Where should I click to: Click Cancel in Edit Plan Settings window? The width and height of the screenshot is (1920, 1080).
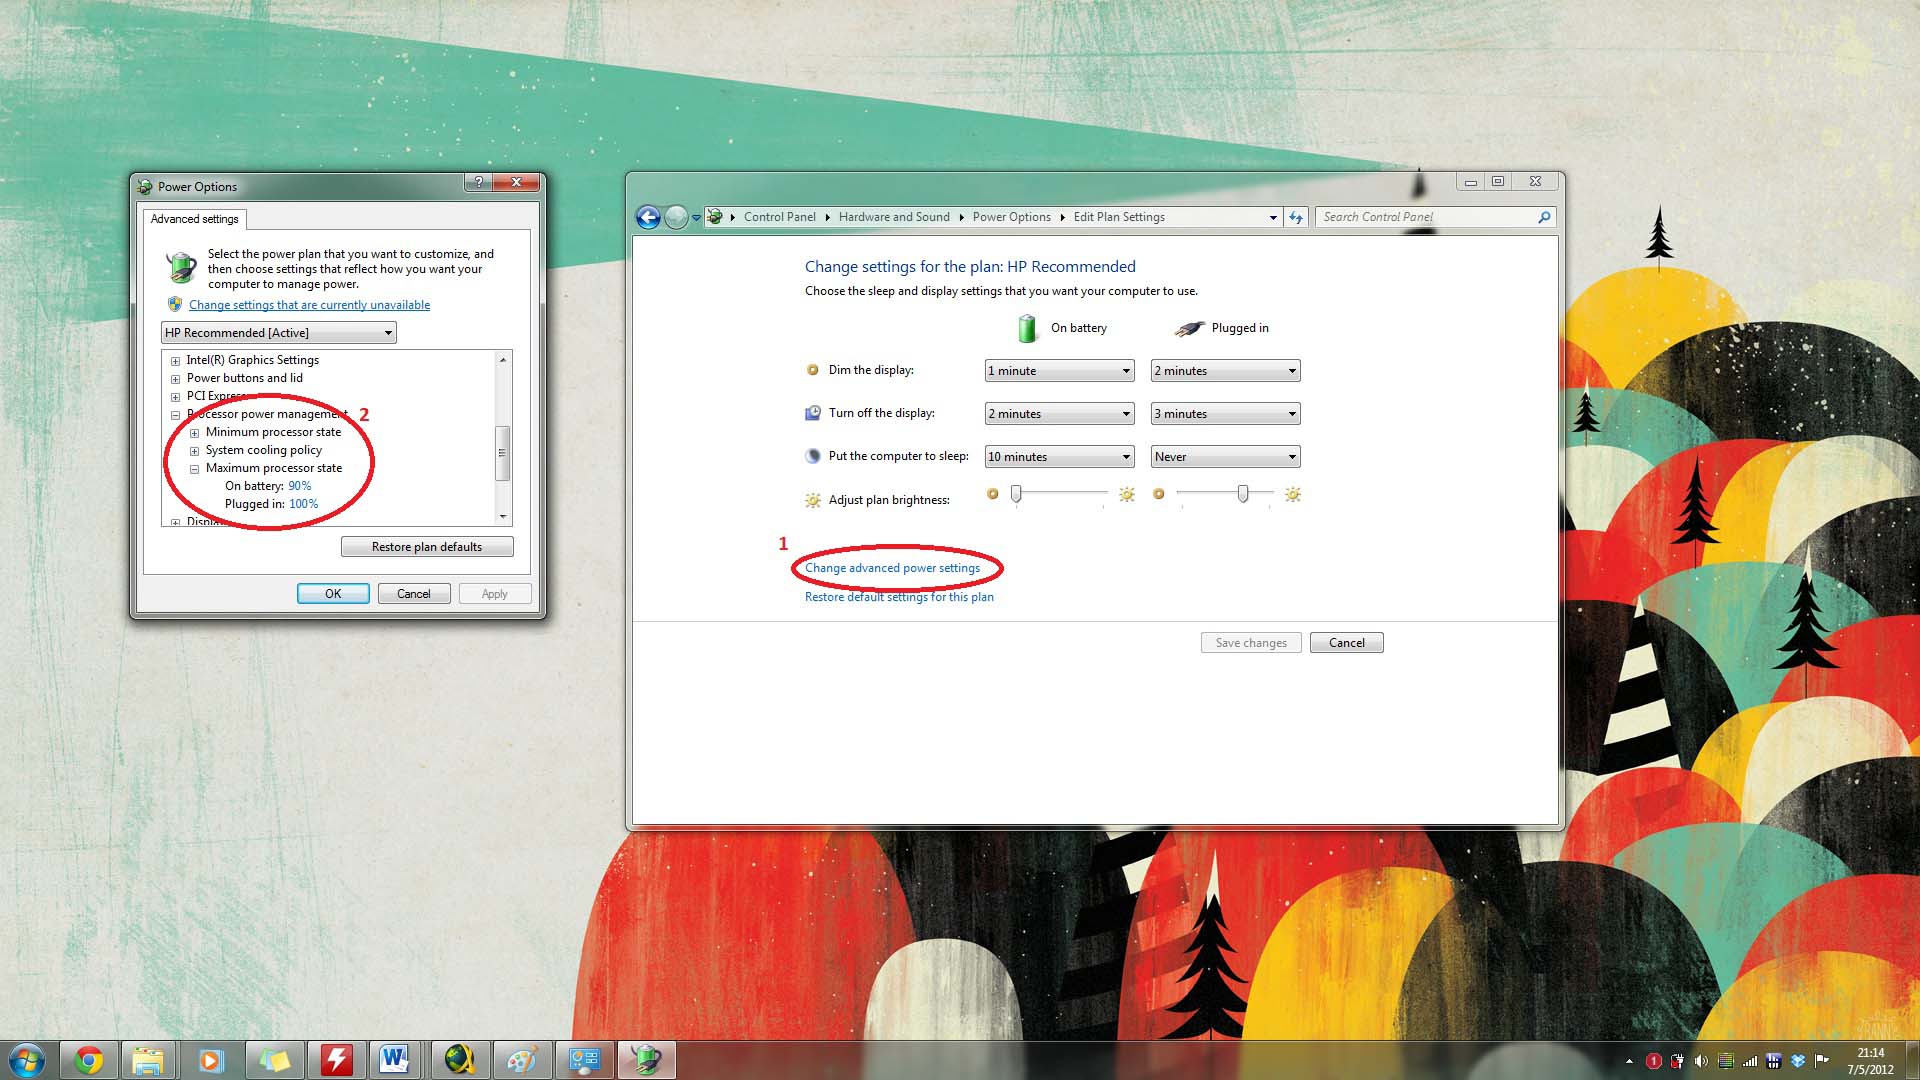click(1346, 643)
